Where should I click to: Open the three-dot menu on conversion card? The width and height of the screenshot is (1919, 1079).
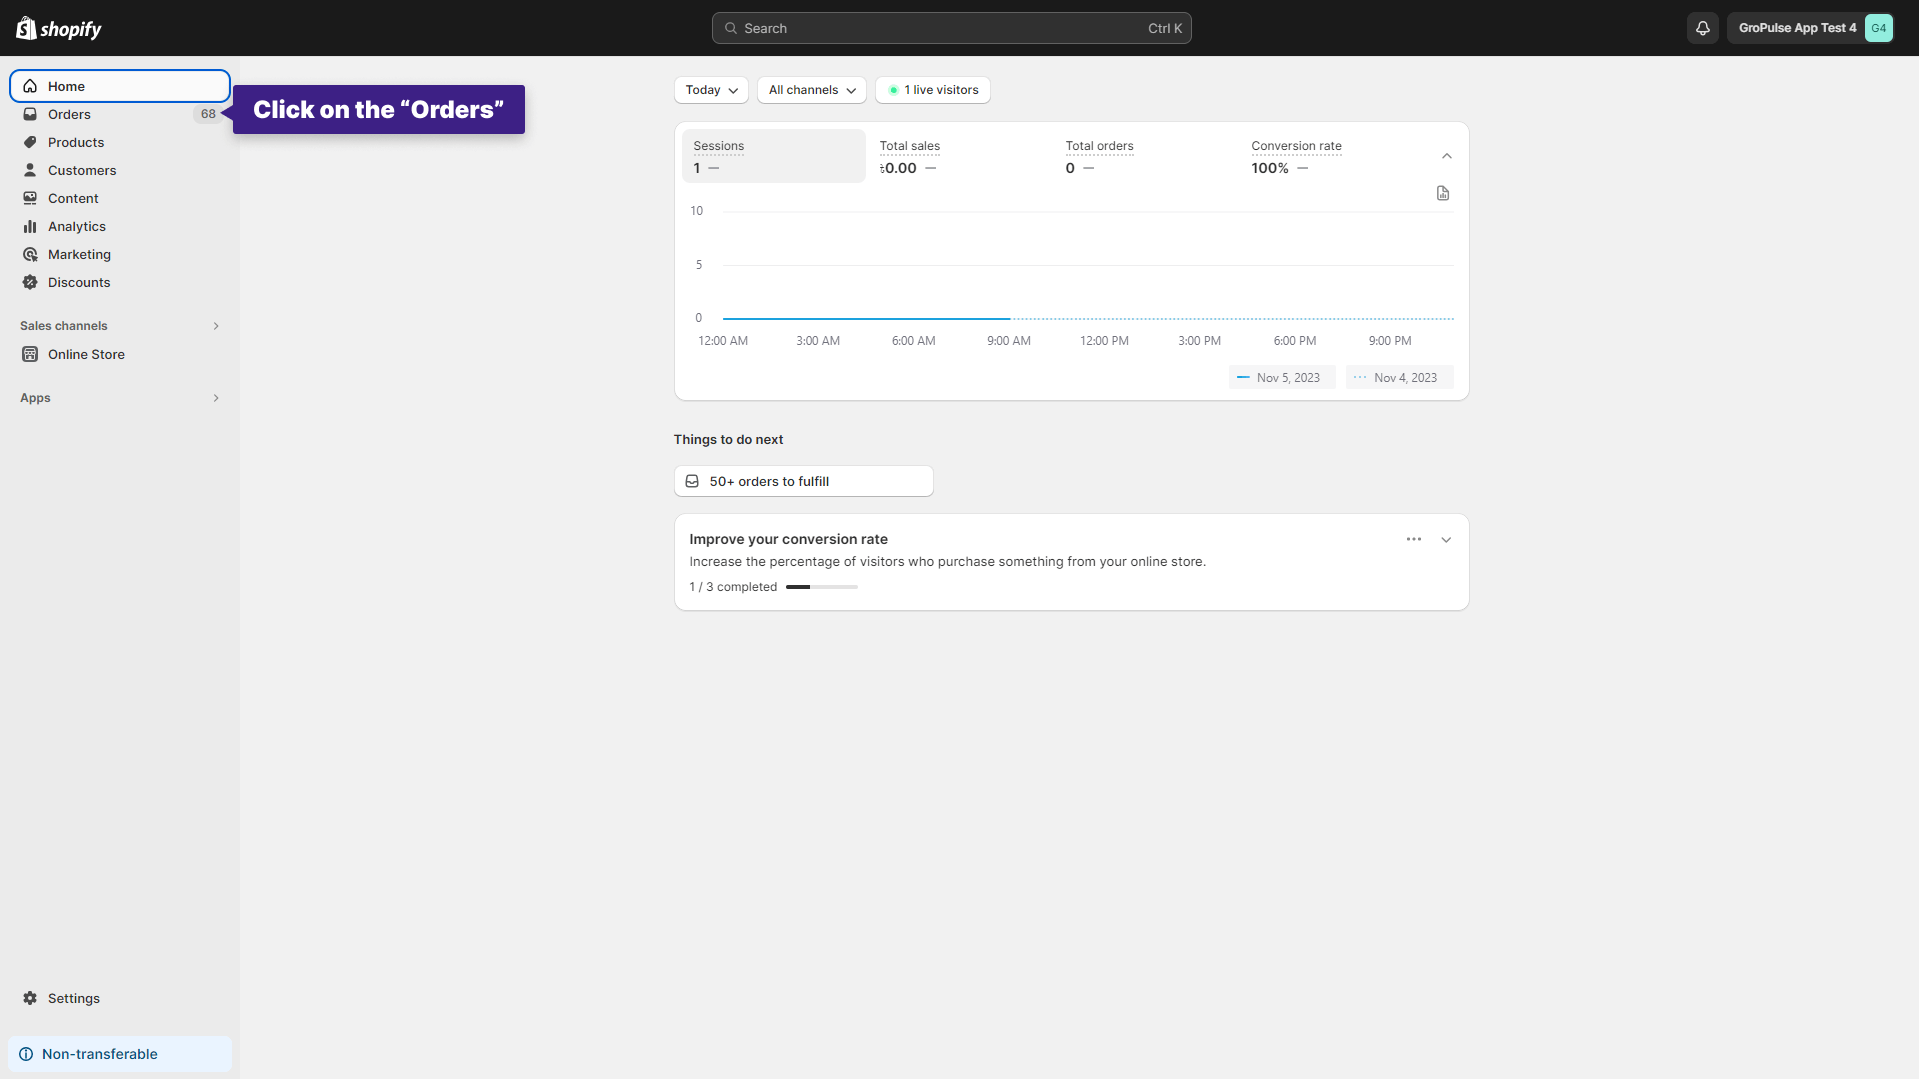(x=1413, y=539)
